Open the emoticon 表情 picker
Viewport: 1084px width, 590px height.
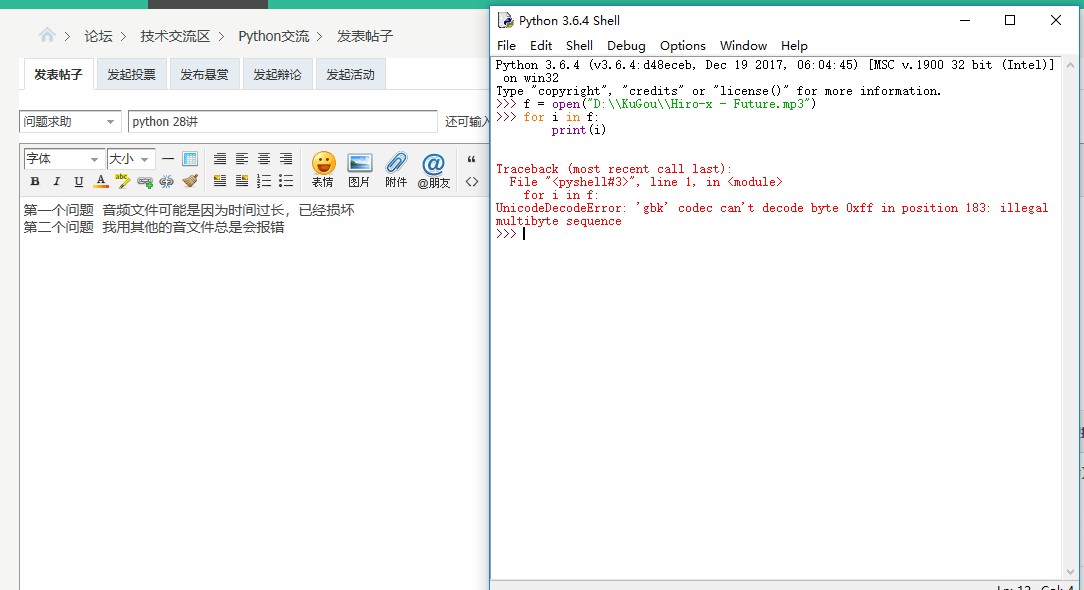pyautogui.click(x=322, y=169)
